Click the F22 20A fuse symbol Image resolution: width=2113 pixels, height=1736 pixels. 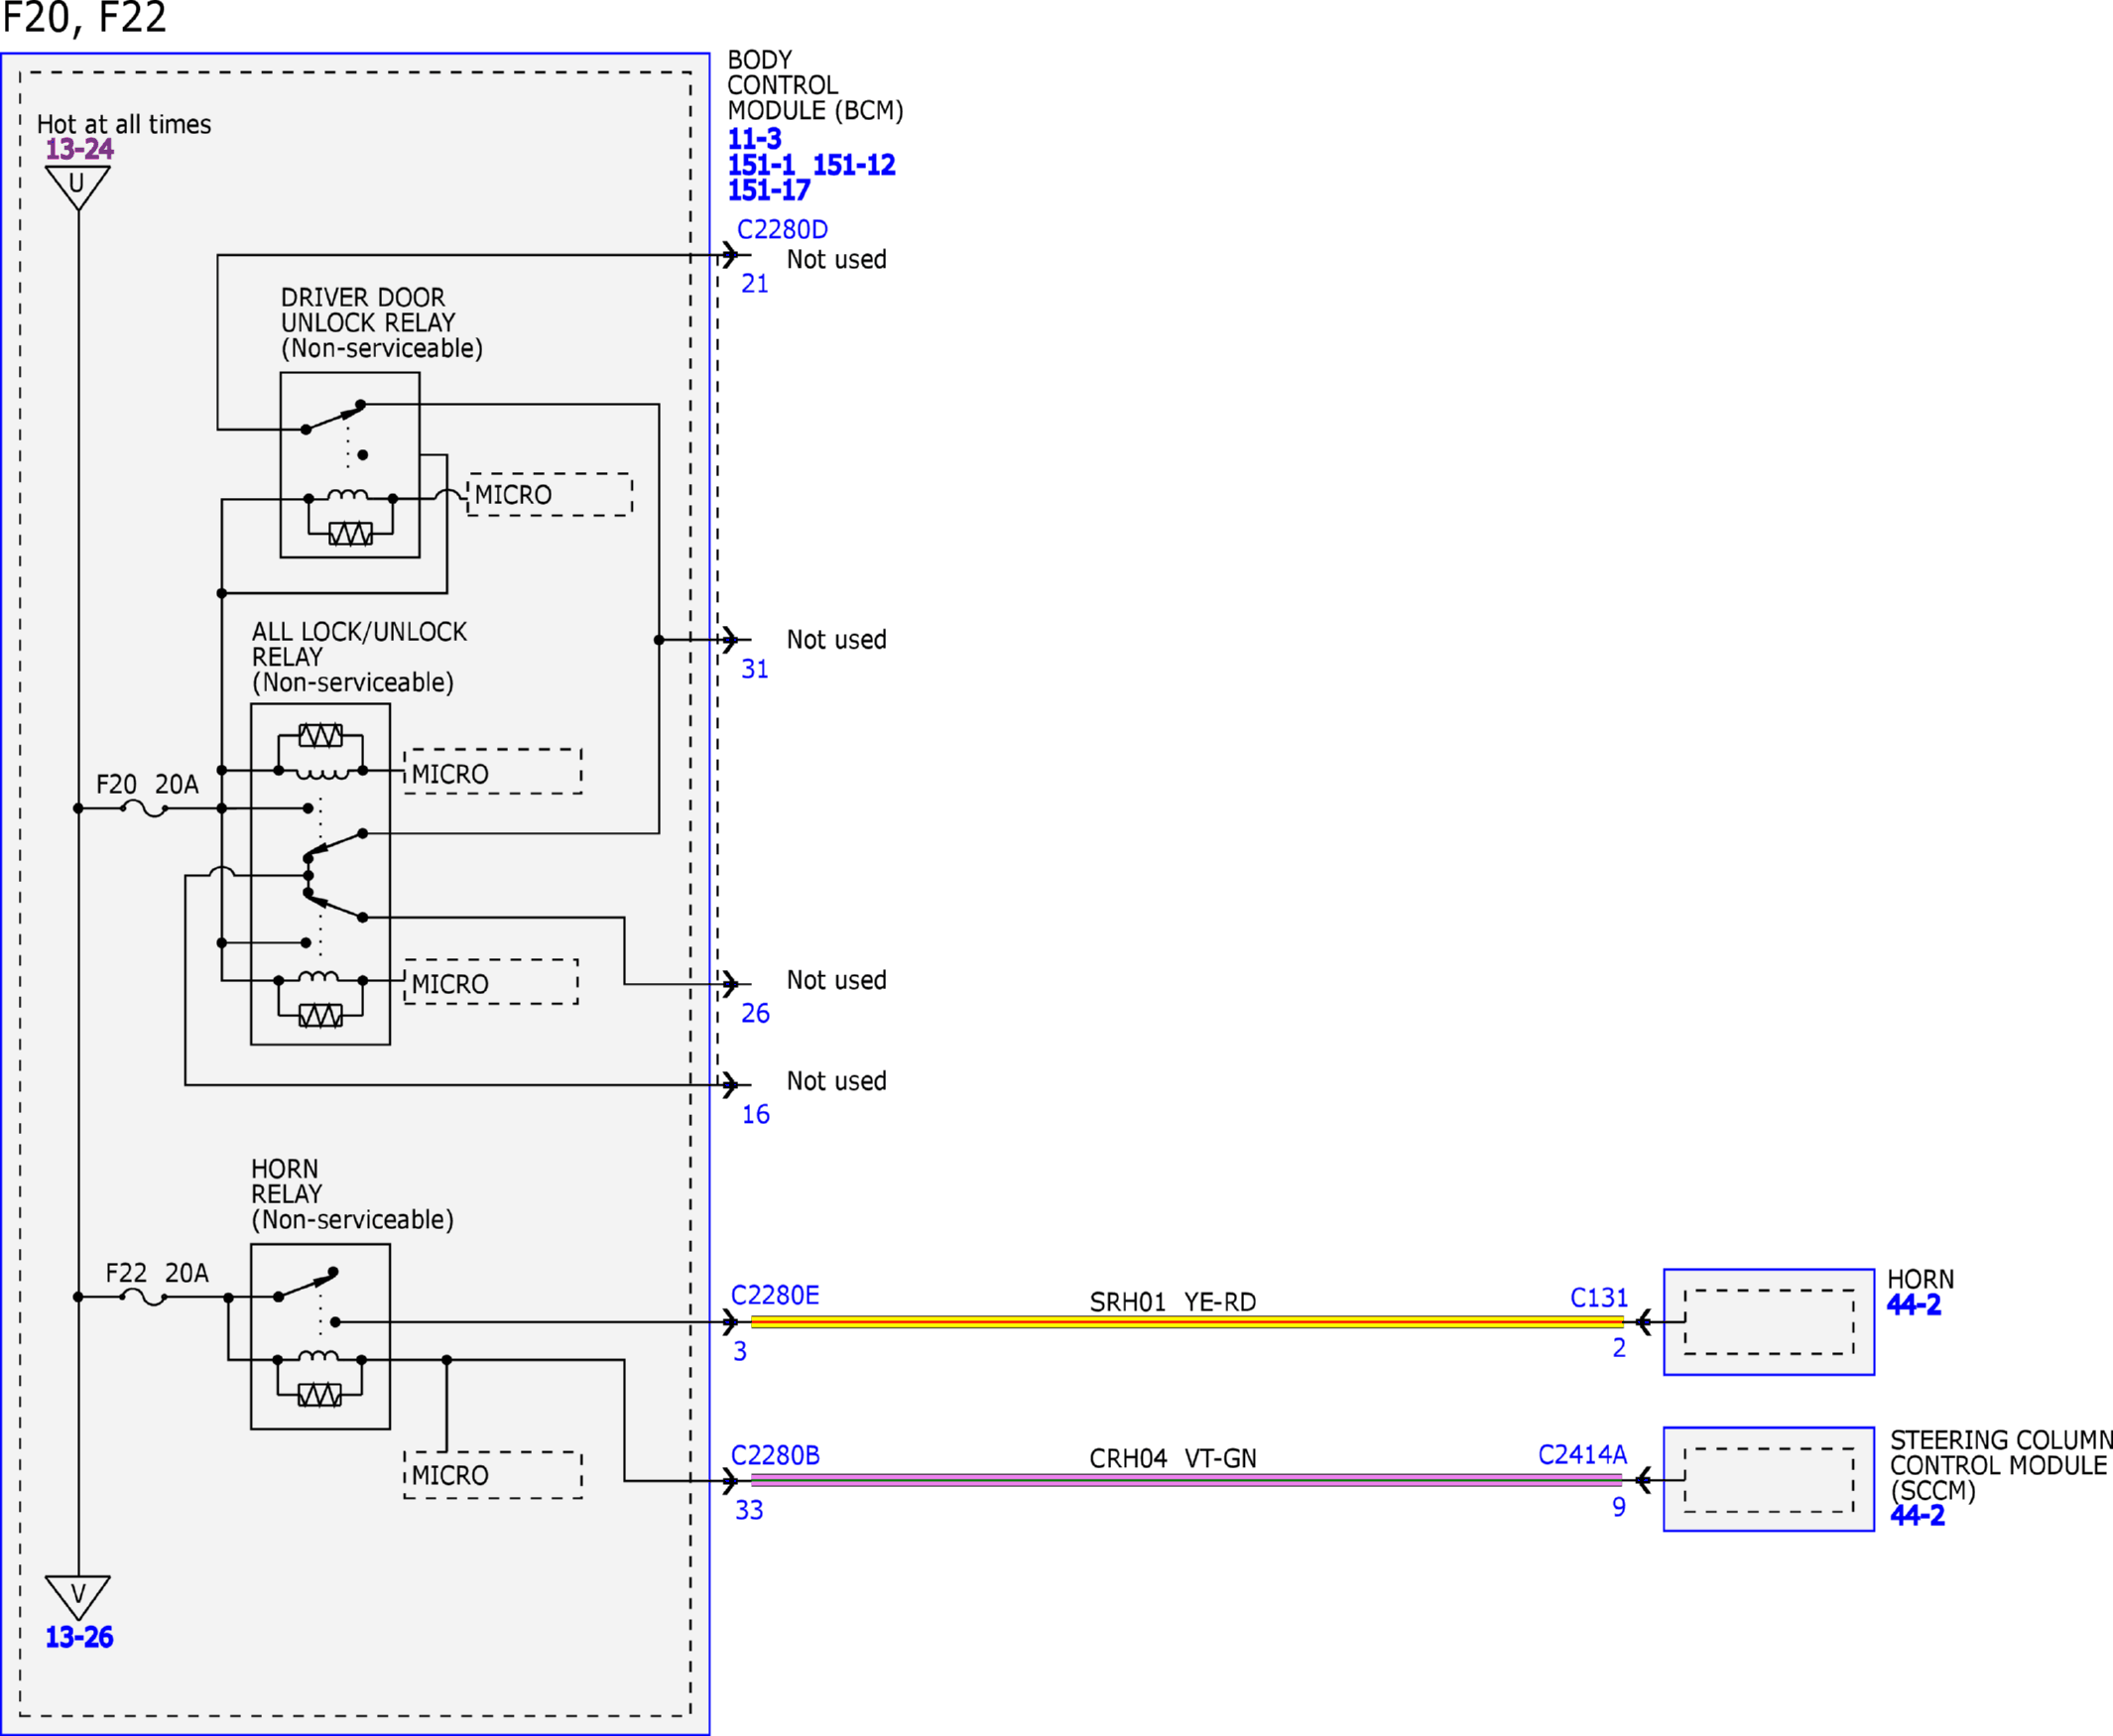pyautogui.click(x=143, y=1297)
